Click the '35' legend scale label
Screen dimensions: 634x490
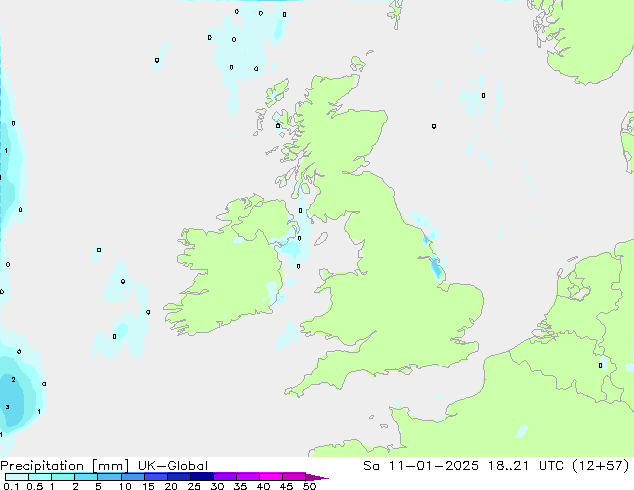point(240,486)
